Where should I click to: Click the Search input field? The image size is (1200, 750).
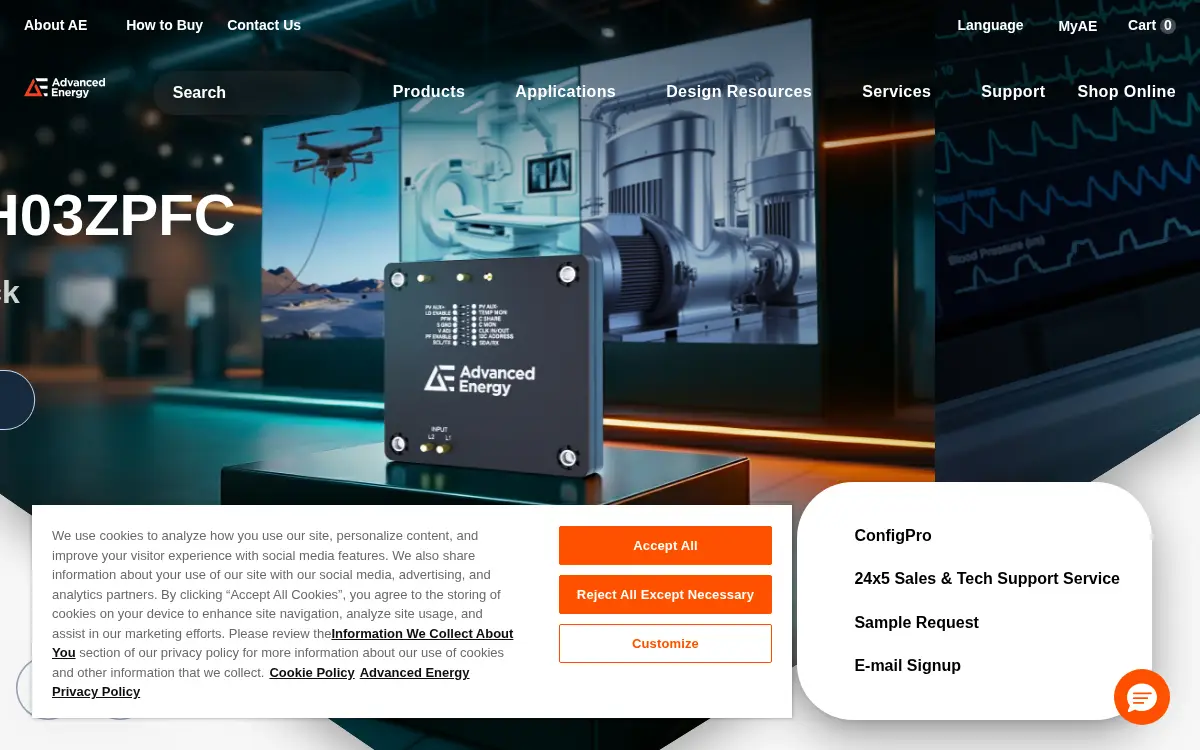pos(257,92)
